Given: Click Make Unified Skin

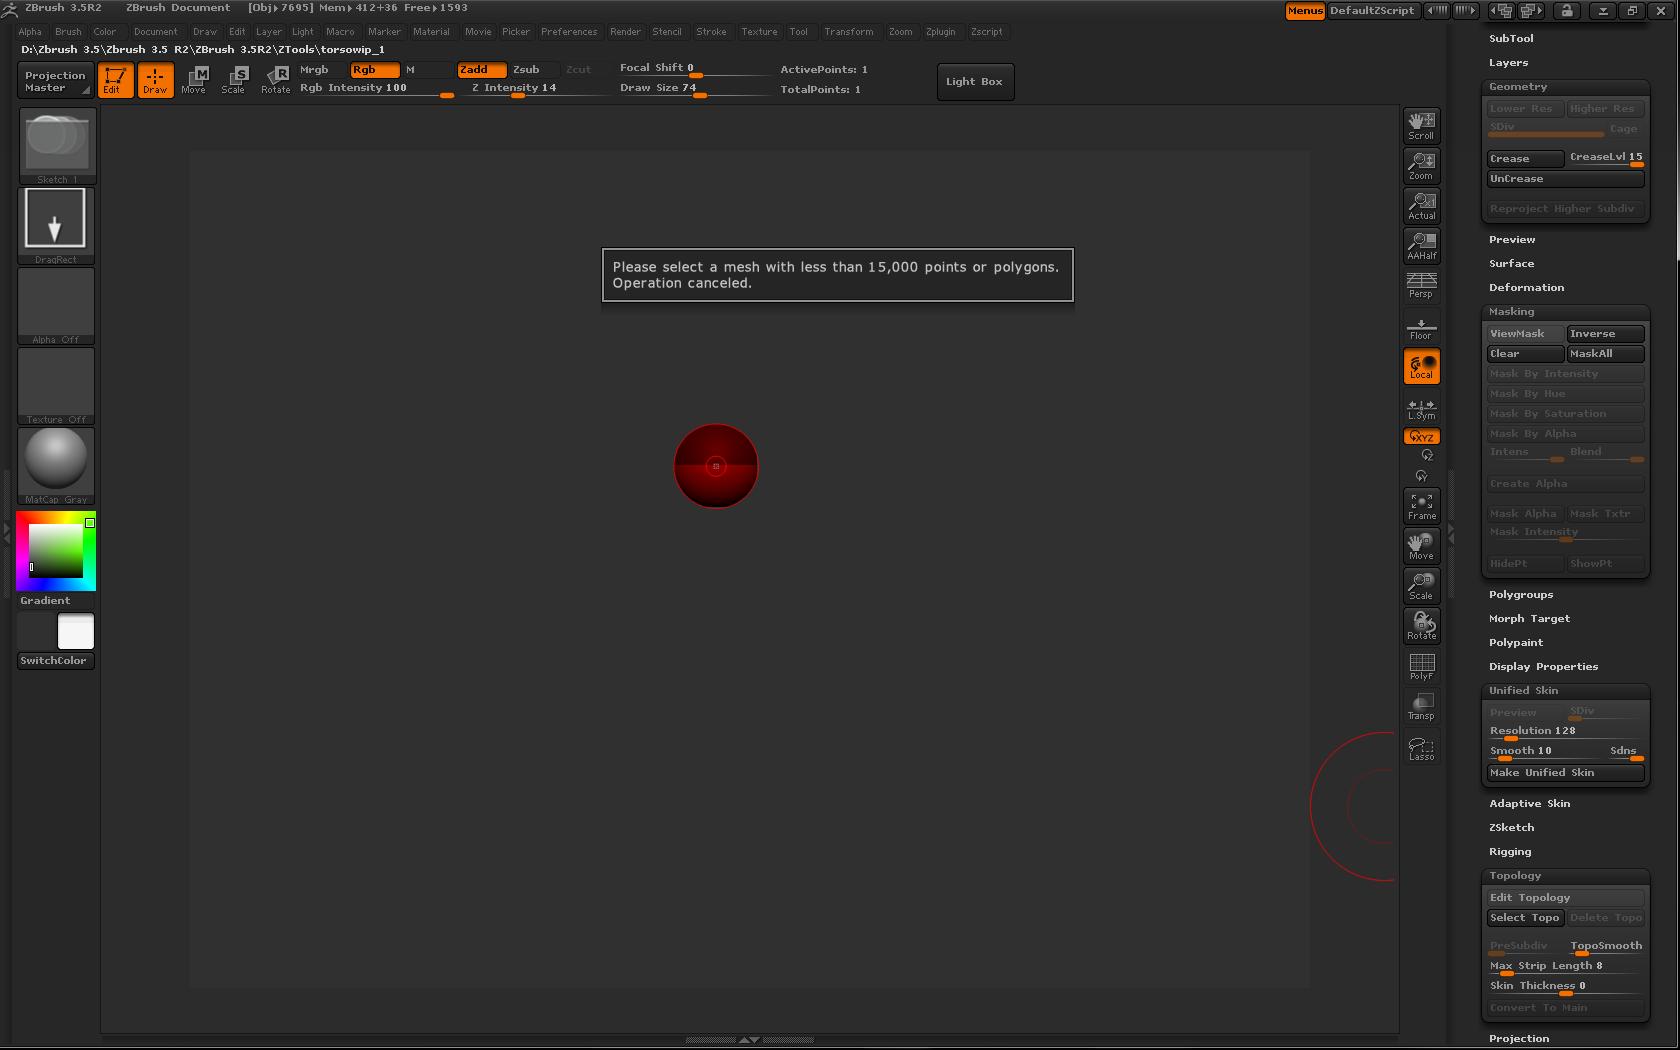Looking at the screenshot, I should [1565, 773].
